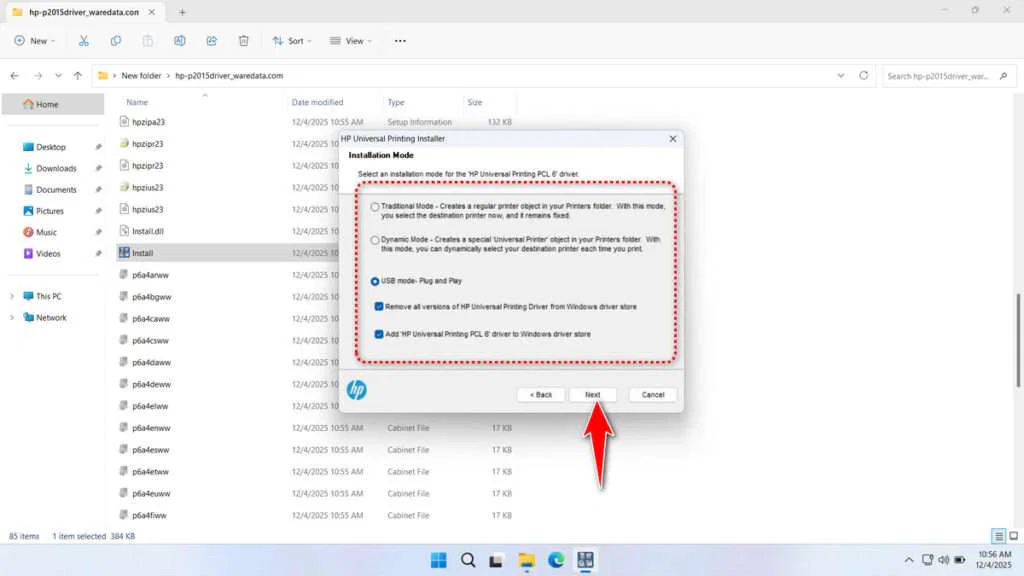The image size is (1024, 576).
Task: Select the Dynamic Mode radio button
Action: point(376,239)
